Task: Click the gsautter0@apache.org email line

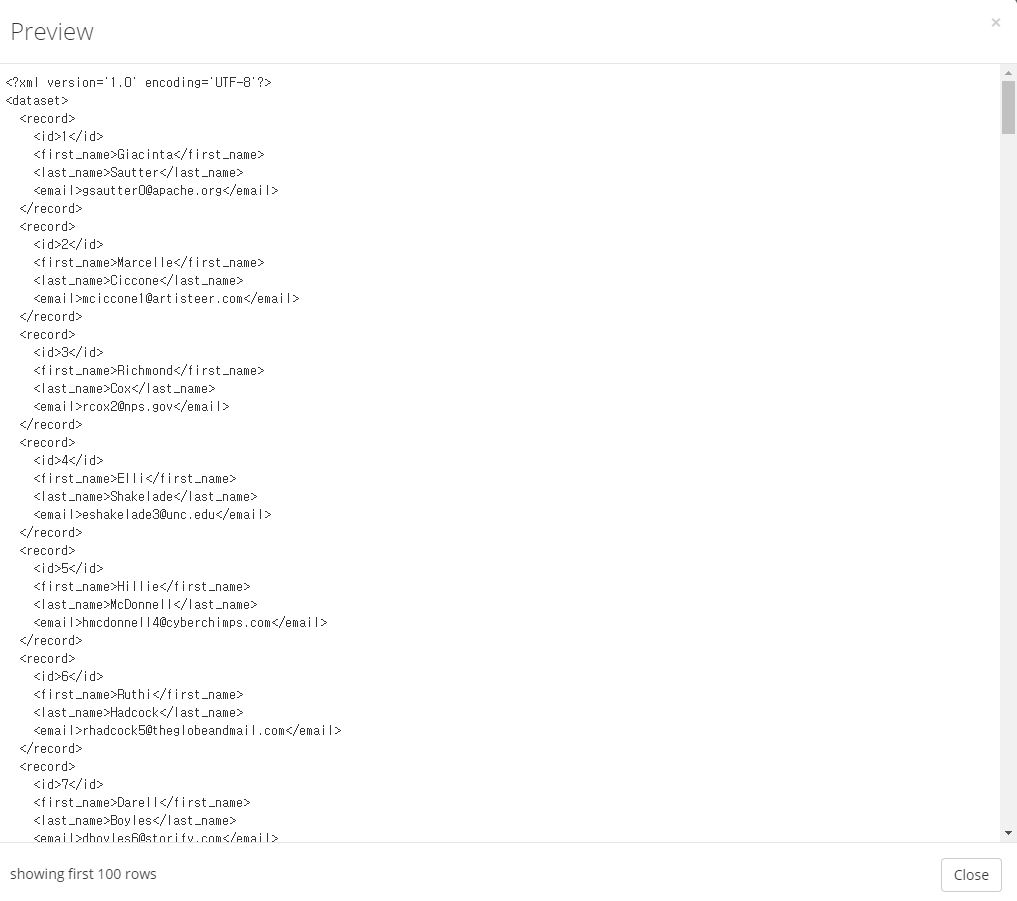Action: 156,191
